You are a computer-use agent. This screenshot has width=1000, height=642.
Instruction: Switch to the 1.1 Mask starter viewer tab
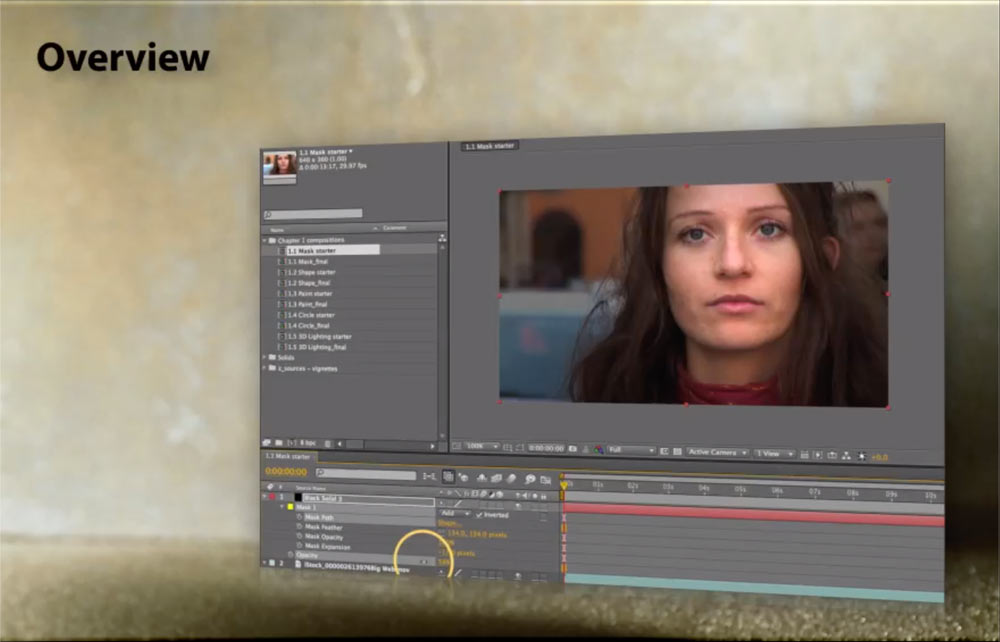[x=490, y=146]
